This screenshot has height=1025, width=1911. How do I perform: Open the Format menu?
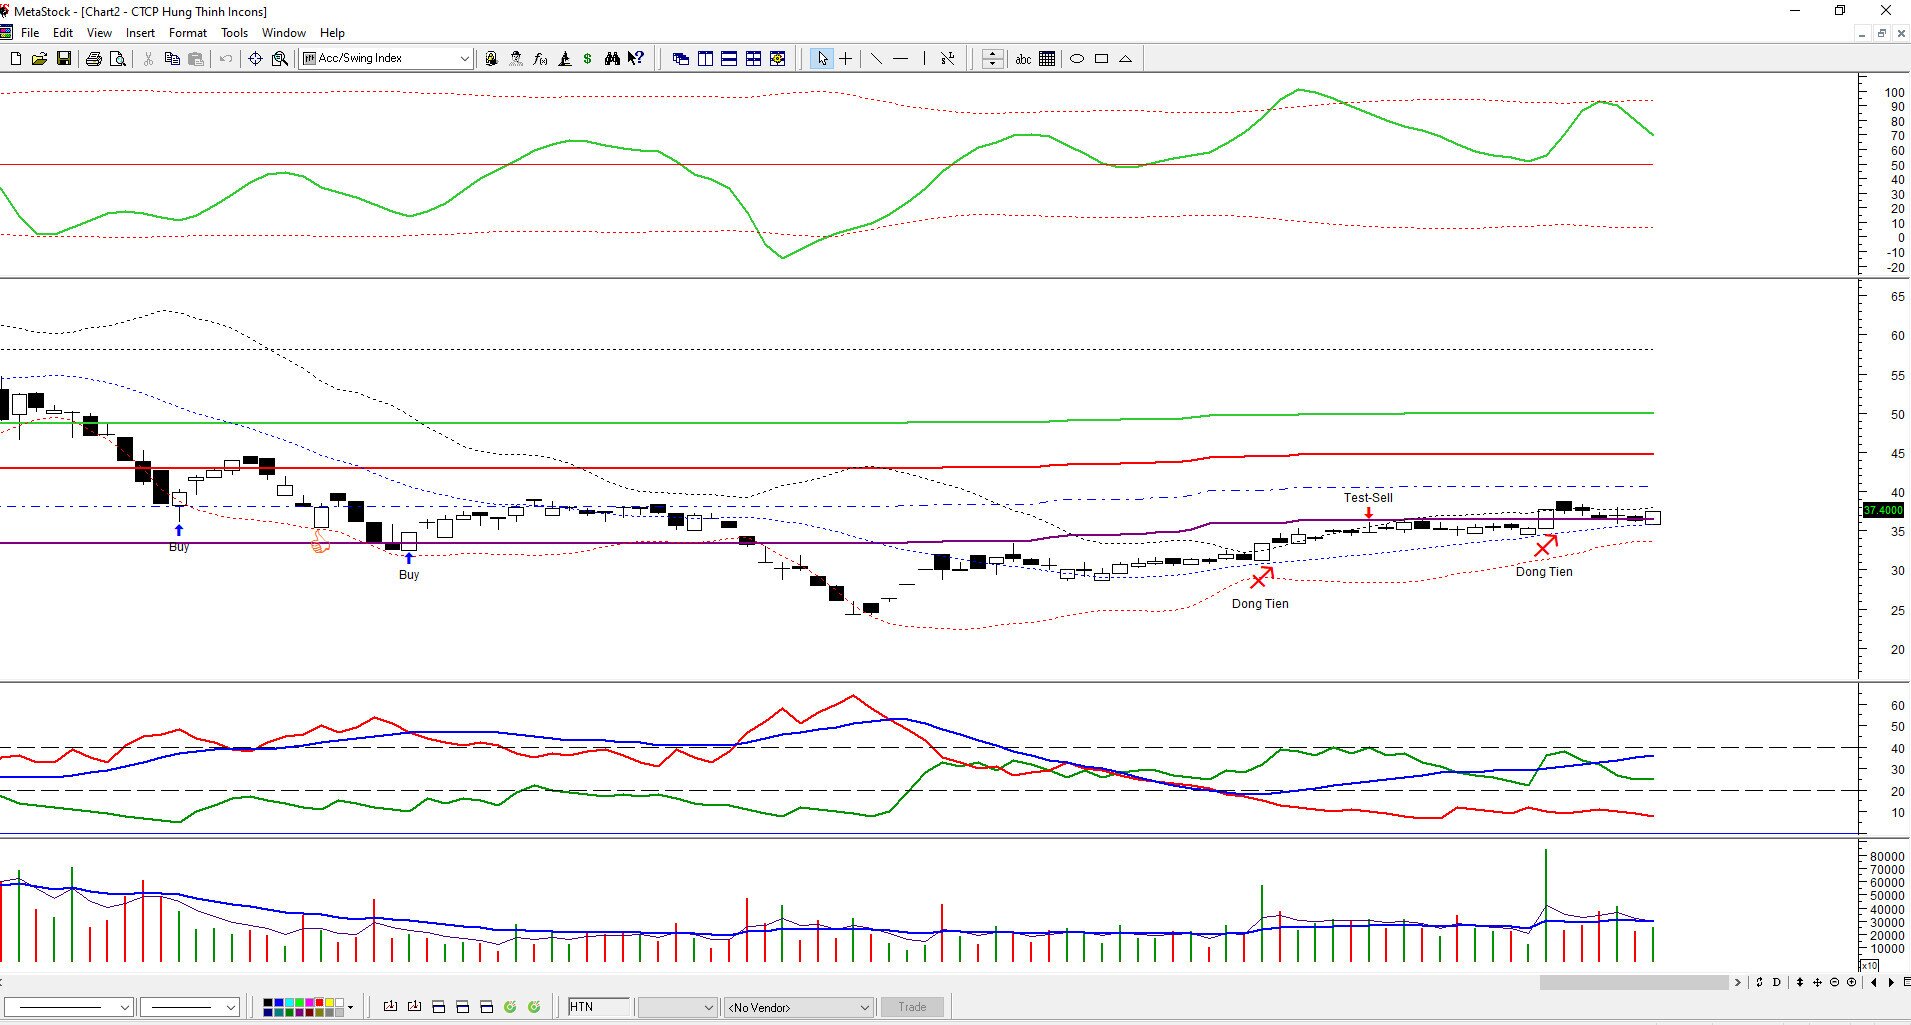[x=188, y=33]
